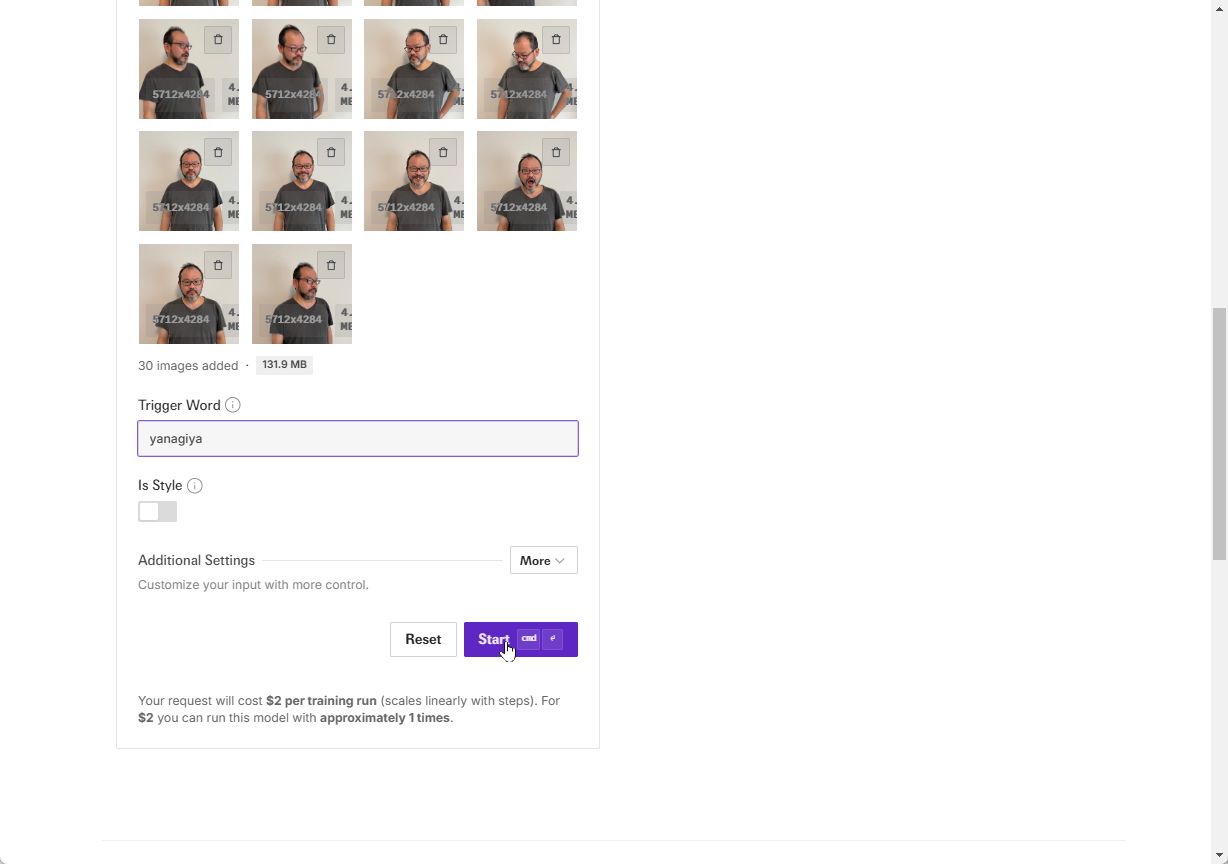Screen dimensions: 1228x864
Task: Remove the third image in the top row
Action: [443, 40]
